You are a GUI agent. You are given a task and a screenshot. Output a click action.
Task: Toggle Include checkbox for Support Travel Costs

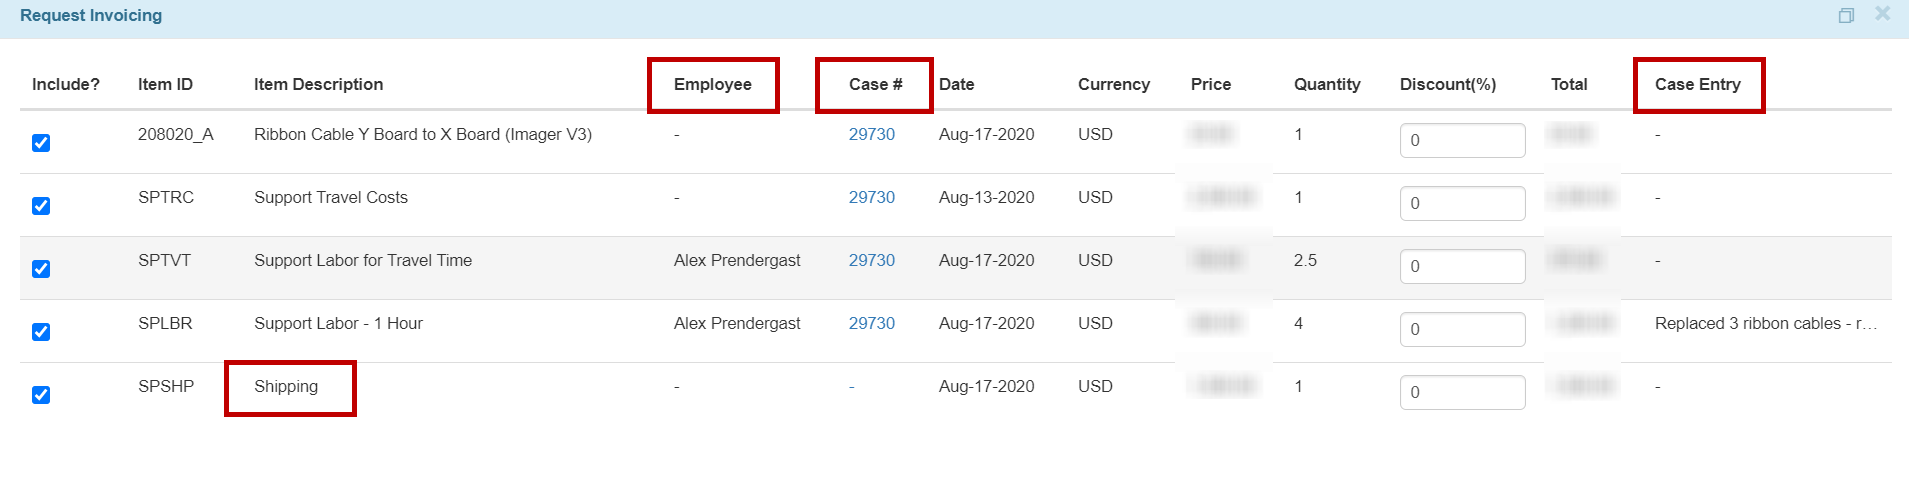(41, 206)
